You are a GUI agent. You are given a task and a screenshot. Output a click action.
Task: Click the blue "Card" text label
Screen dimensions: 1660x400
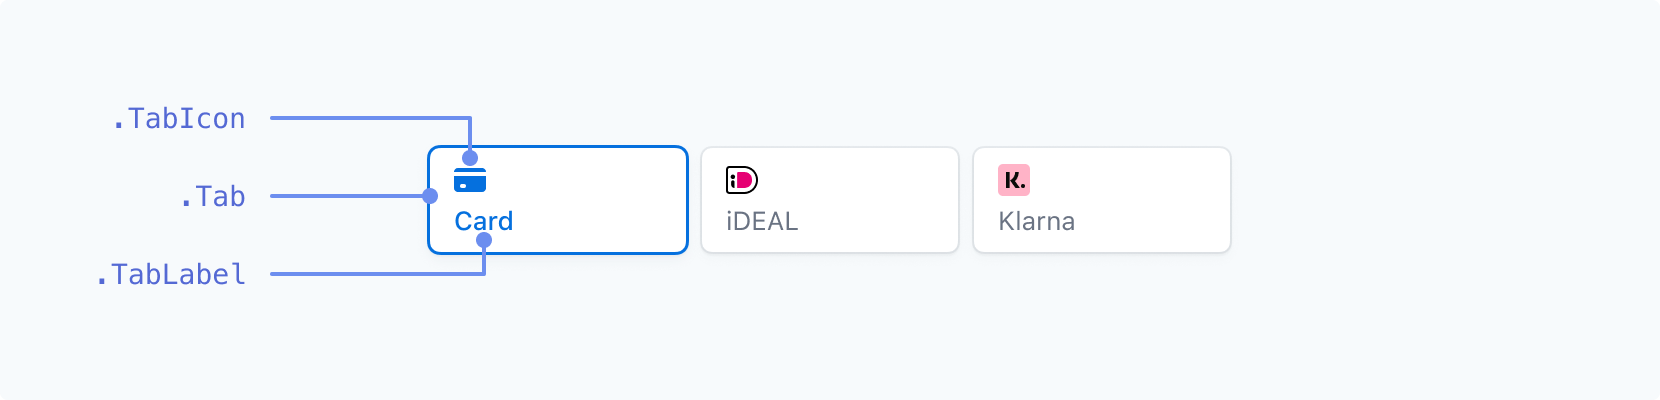click(x=484, y=221)
